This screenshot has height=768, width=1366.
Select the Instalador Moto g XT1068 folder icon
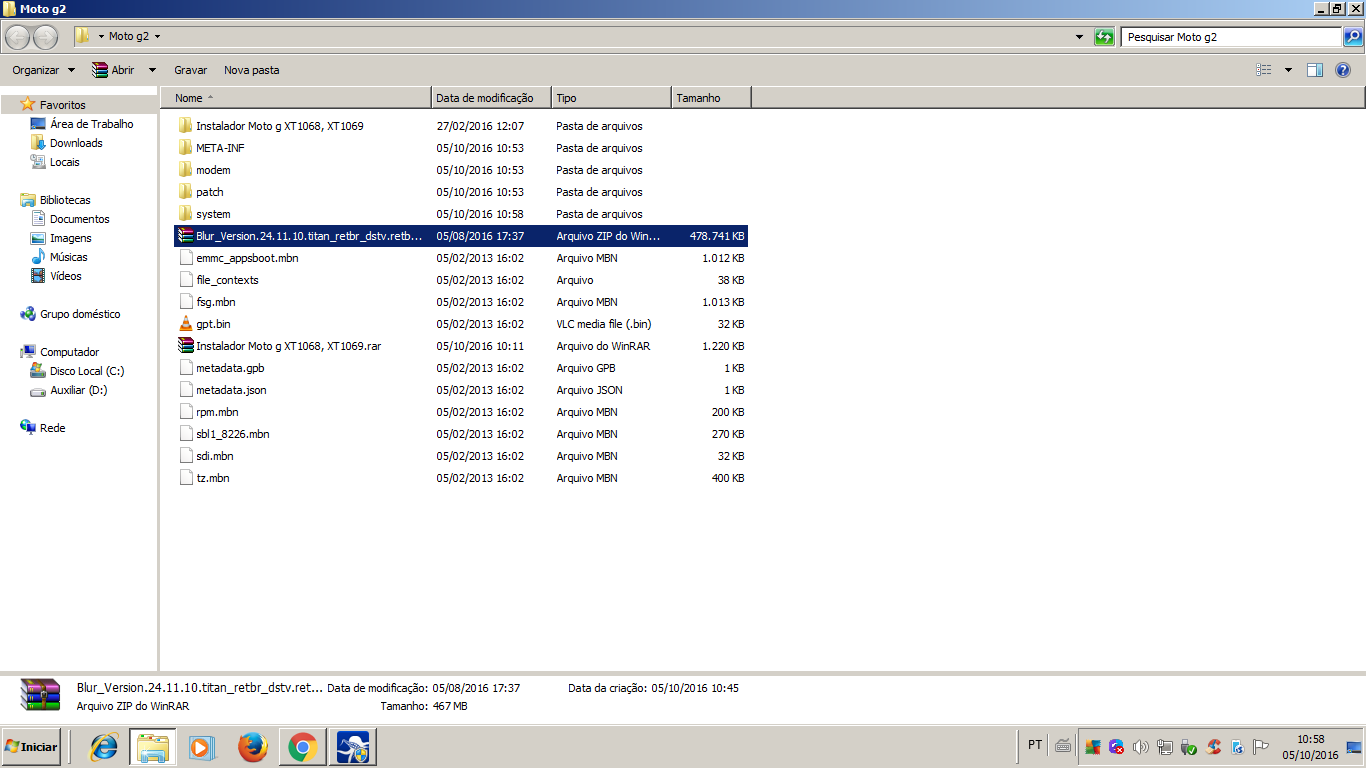click(x=185, y=126)
